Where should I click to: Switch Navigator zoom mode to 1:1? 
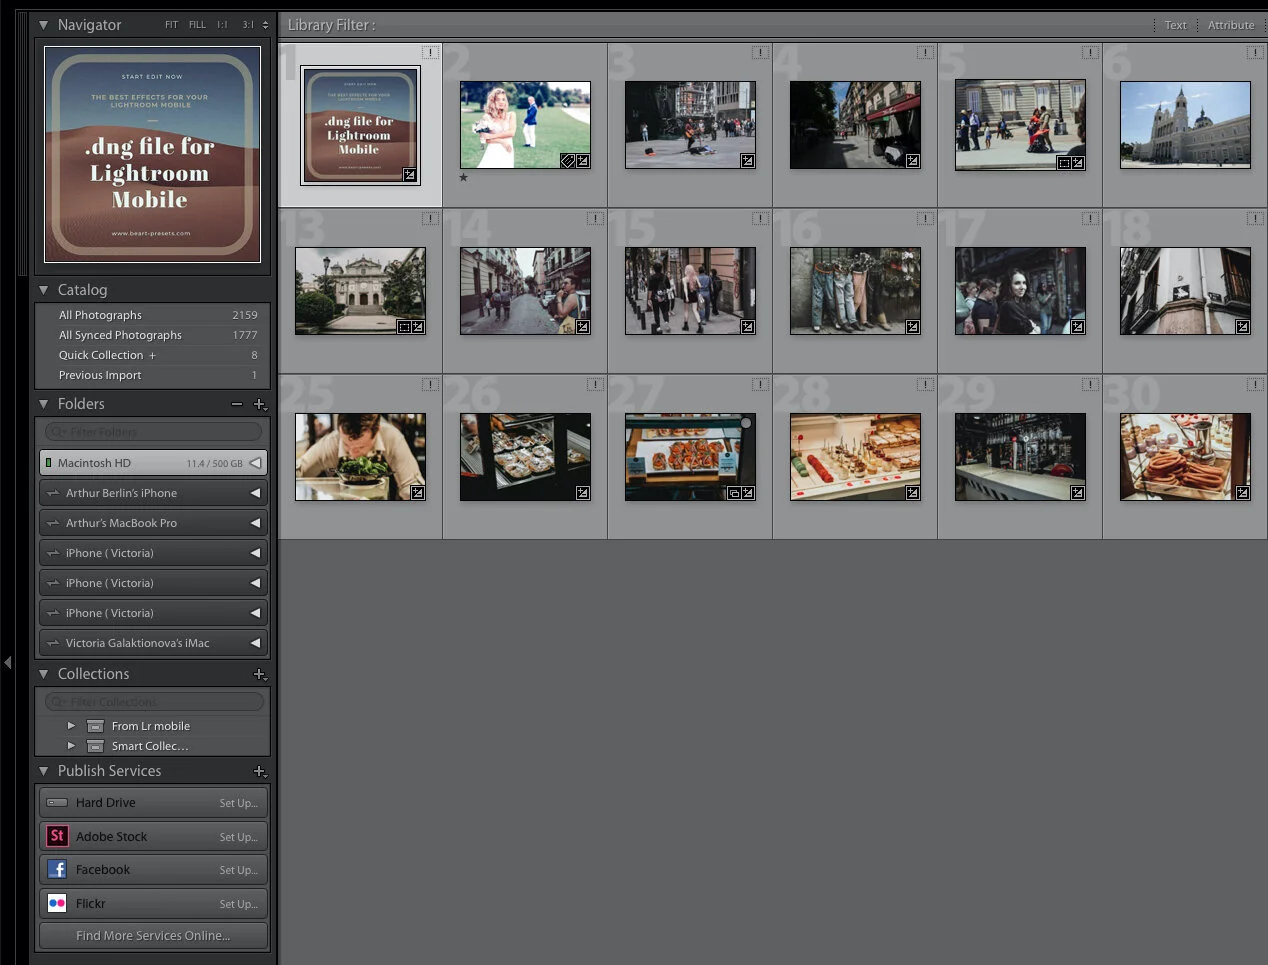point(222,24)
